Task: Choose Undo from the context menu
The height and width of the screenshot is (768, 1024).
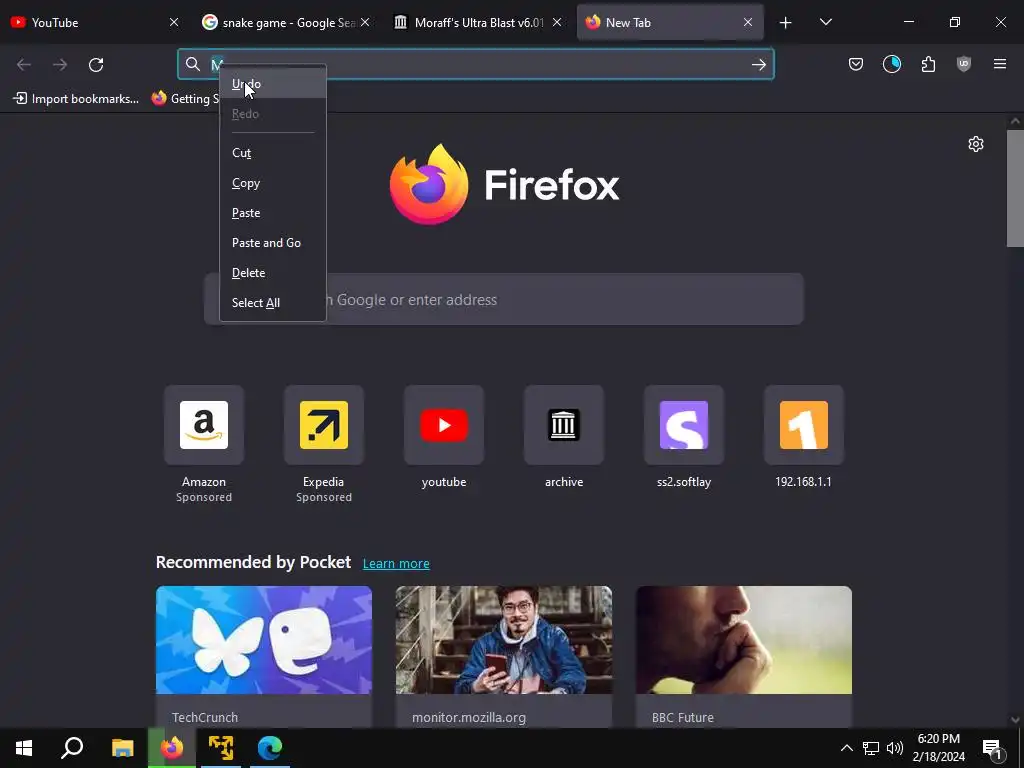Action: [273, 84]
